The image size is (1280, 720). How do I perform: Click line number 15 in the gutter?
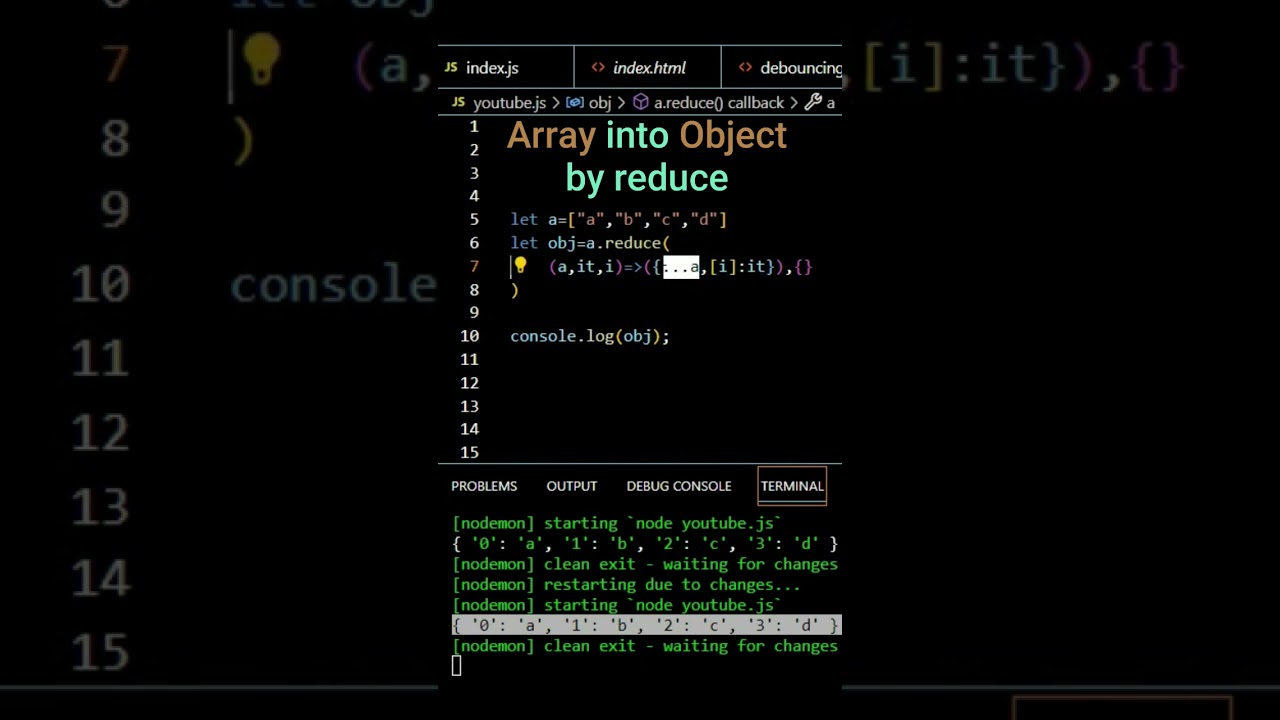(x=470, y=452)
